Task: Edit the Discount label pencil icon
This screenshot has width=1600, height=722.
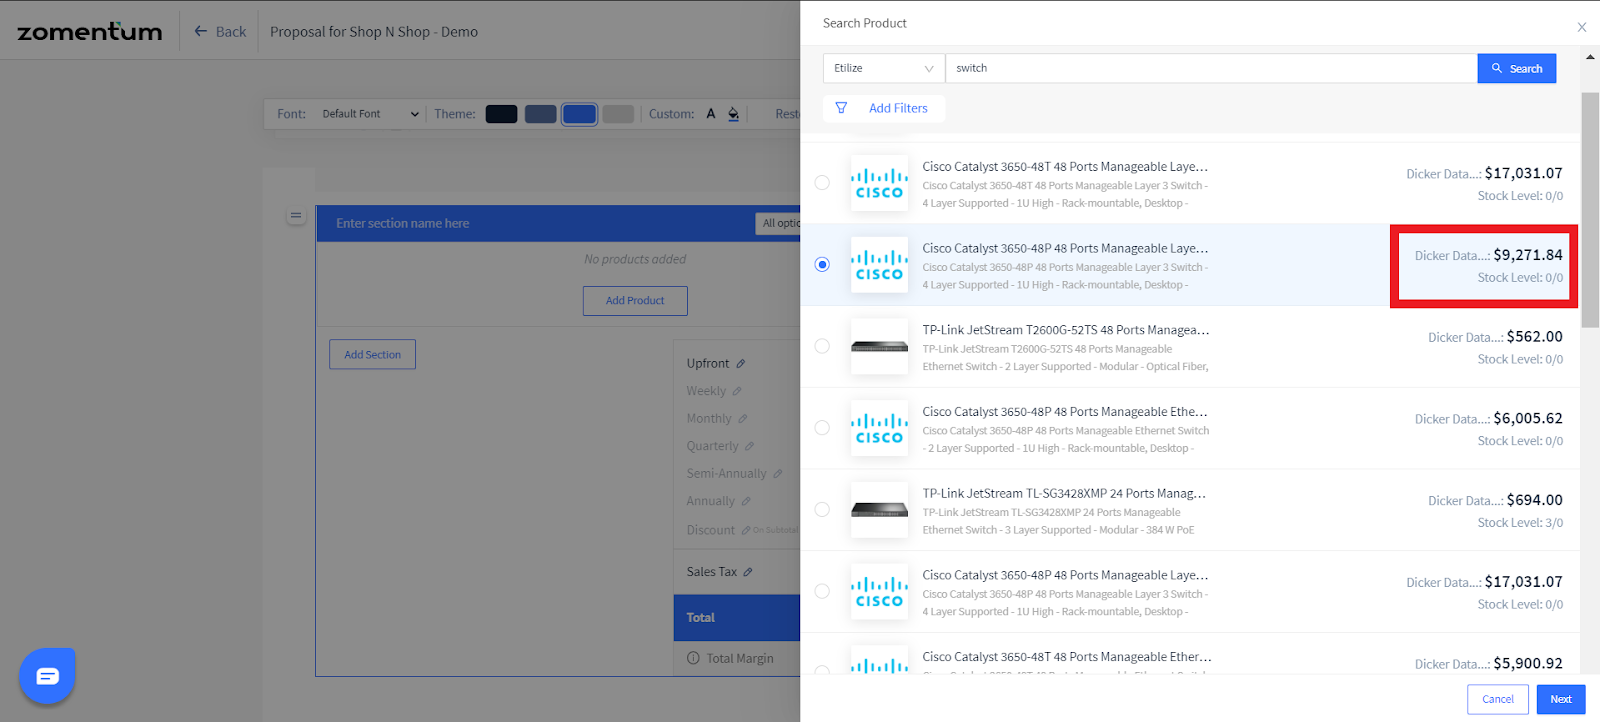Action: pos(746,530)
